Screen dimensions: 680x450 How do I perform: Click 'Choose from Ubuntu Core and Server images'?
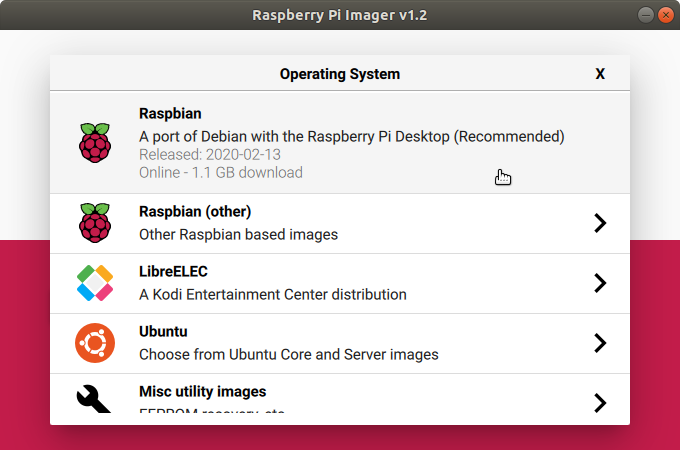click(288, 354)
